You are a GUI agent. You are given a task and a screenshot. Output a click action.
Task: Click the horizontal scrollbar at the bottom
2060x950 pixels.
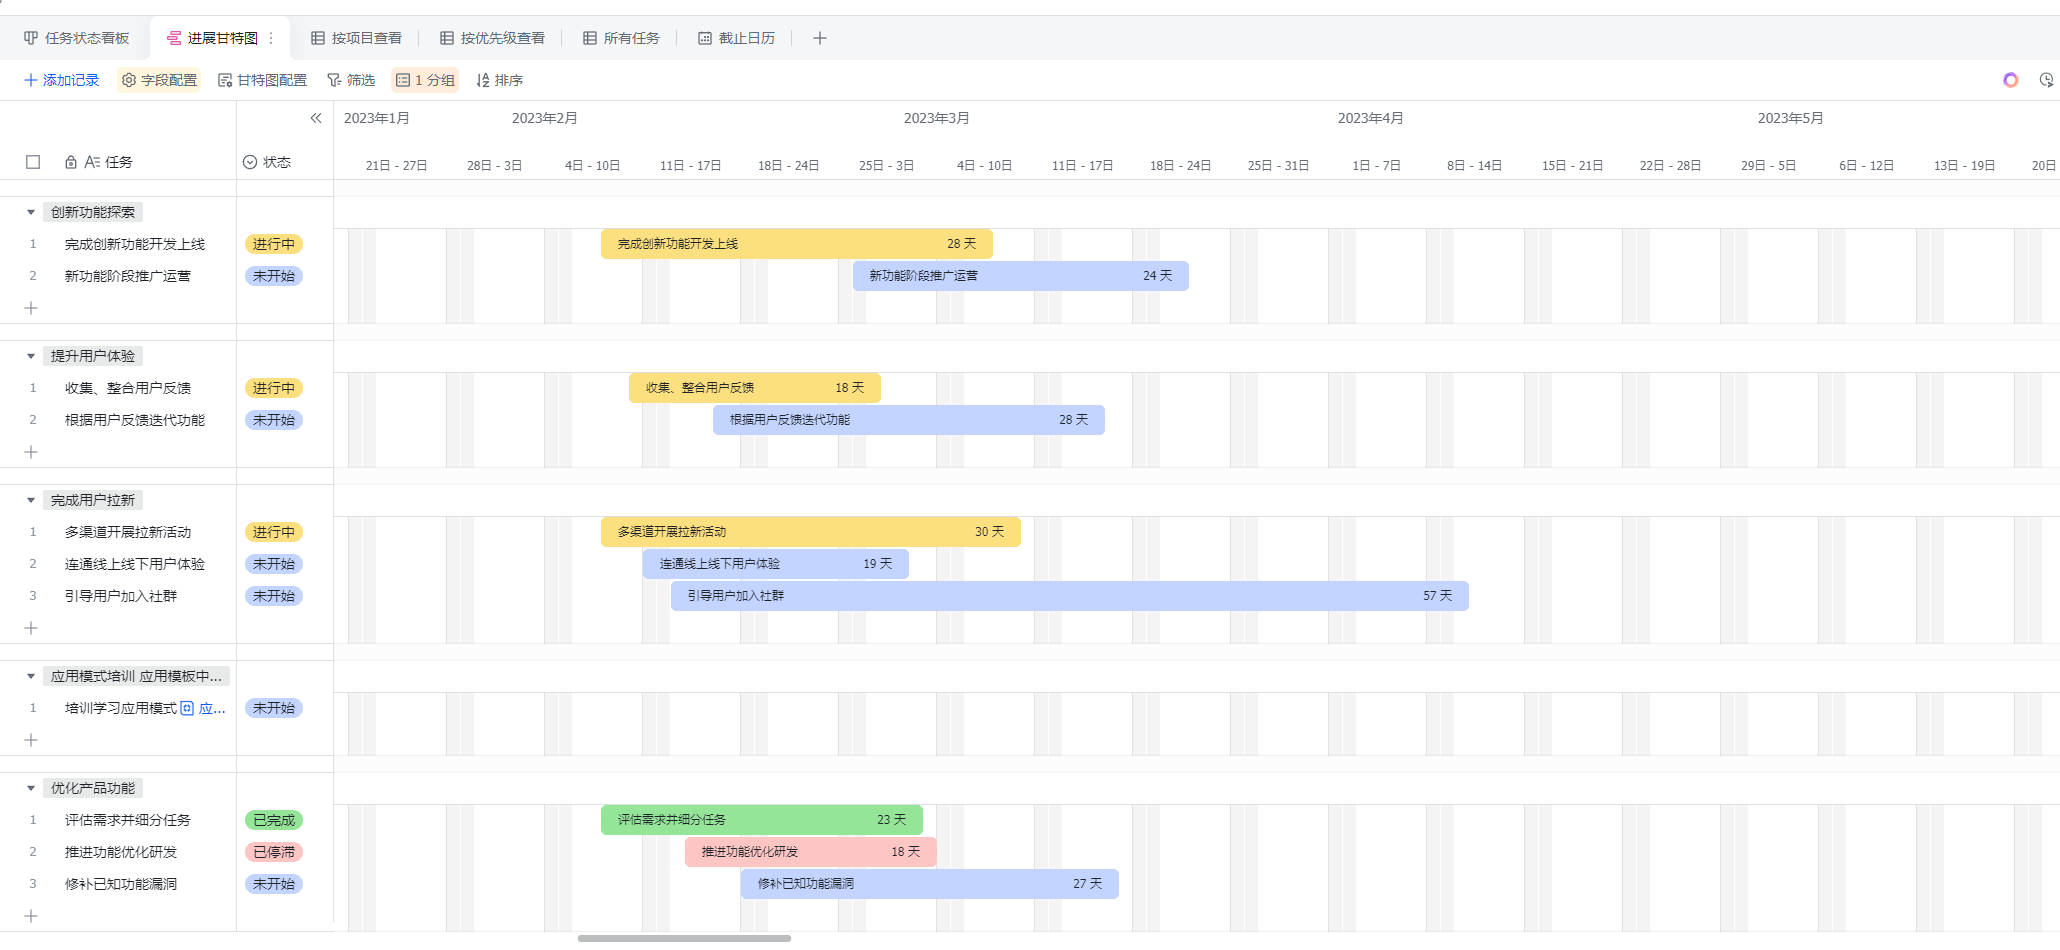[x=684, y=938]
